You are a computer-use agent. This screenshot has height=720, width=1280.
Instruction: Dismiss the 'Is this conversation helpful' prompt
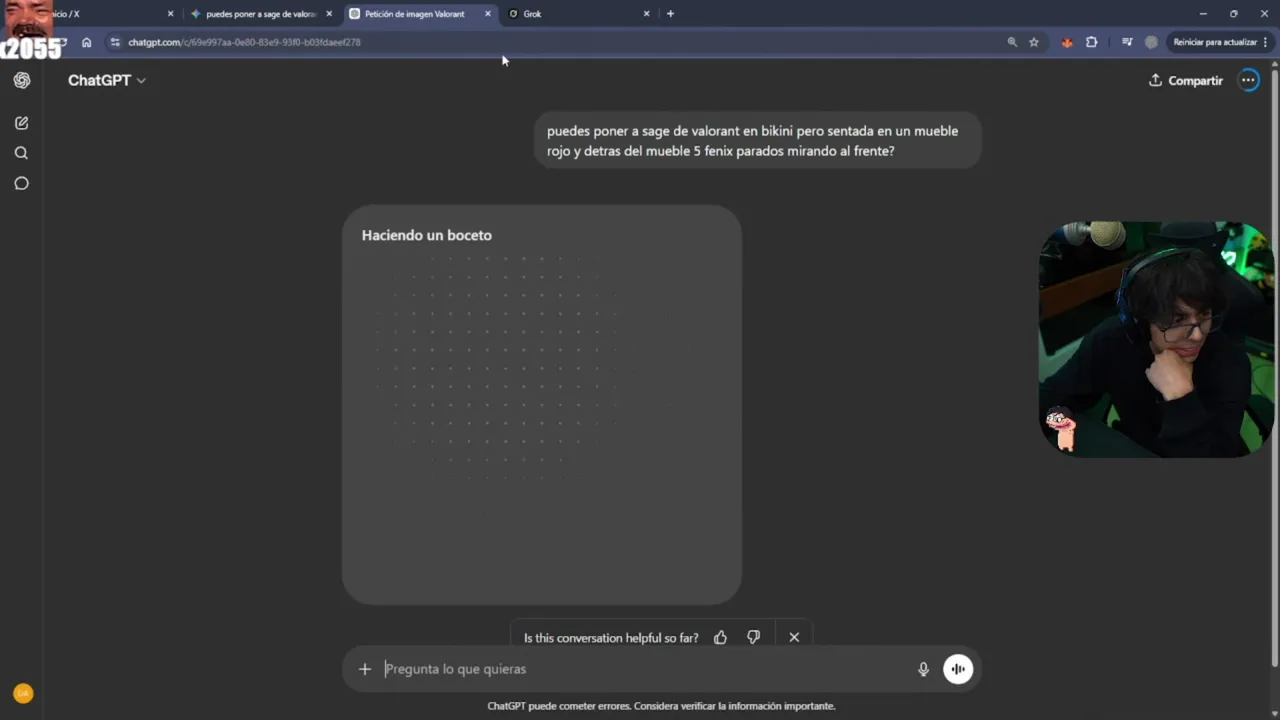794,637
